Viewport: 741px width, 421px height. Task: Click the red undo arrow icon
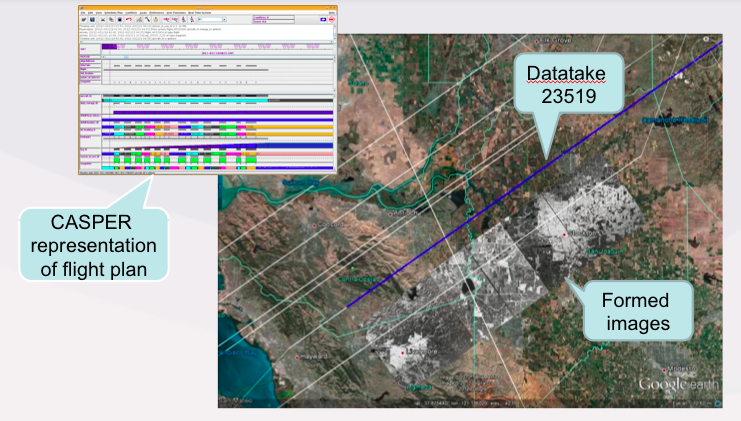(129, 20)
